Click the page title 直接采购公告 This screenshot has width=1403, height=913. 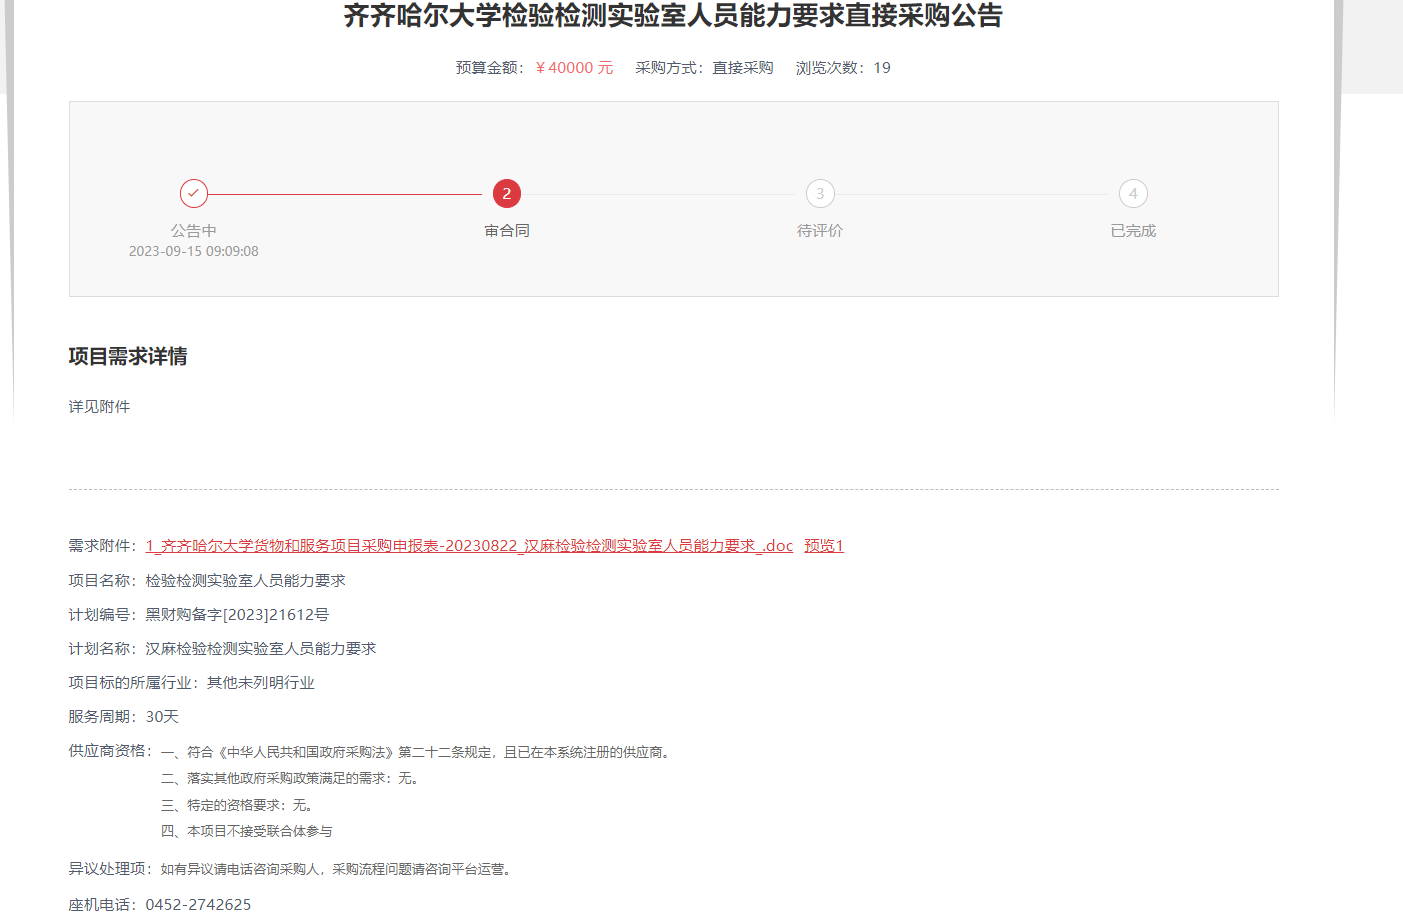pyautogui.click(x=673, y=16)
